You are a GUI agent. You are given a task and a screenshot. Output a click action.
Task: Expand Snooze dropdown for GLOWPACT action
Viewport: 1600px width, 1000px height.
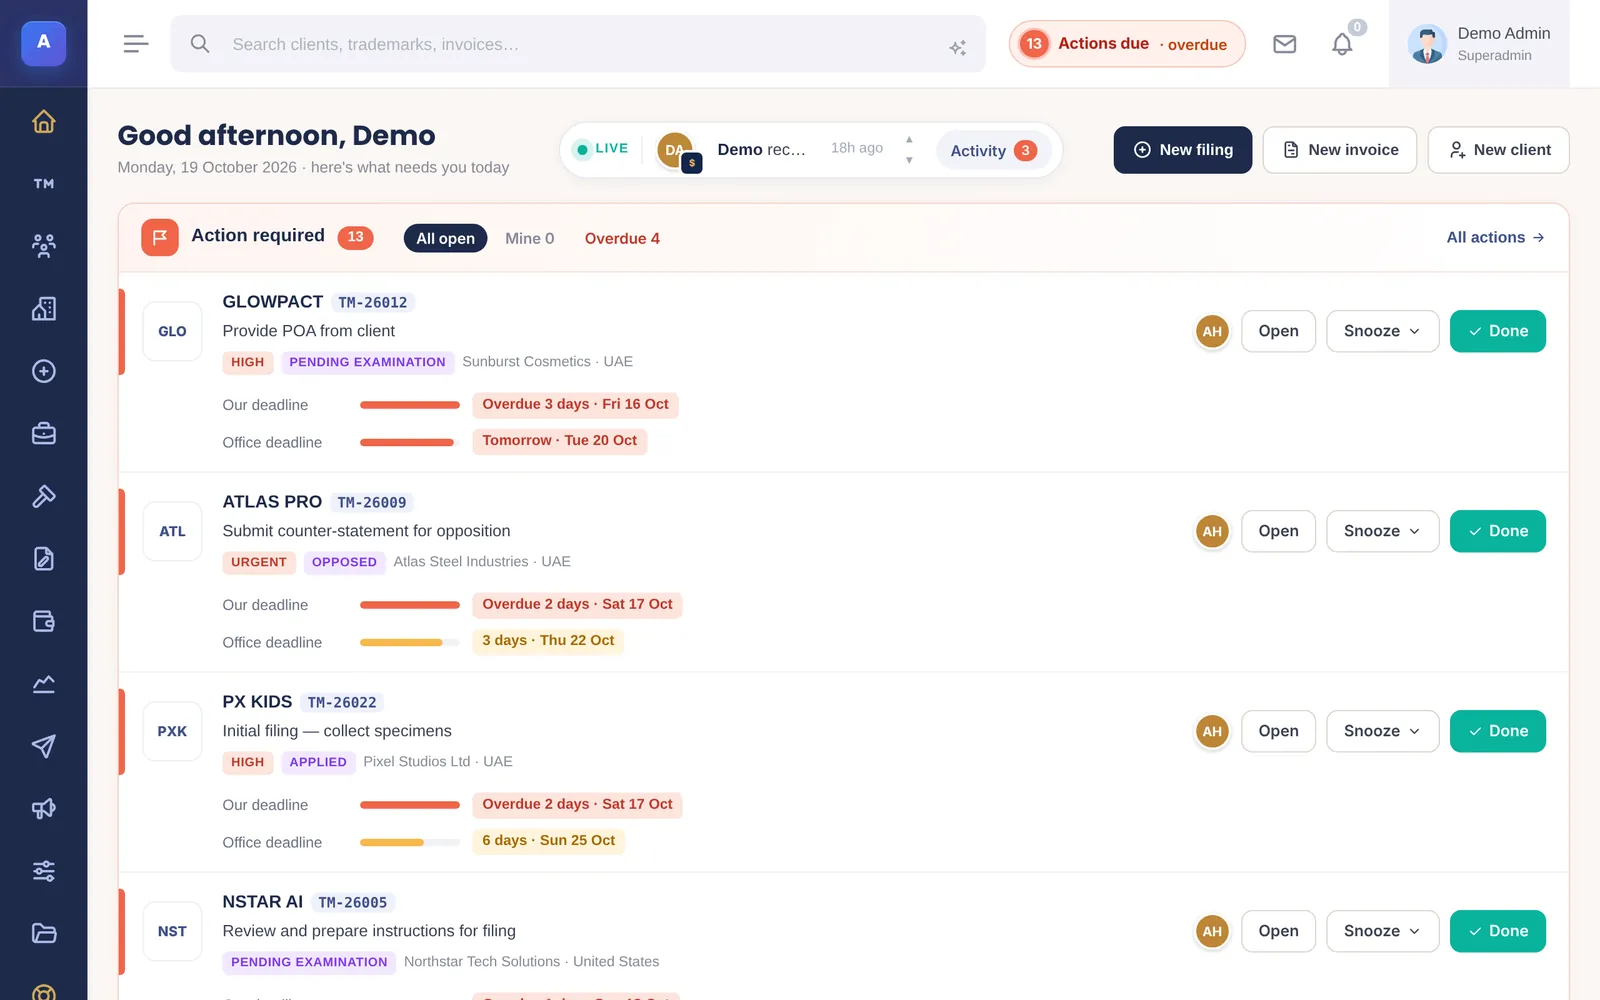(1382, 331)
